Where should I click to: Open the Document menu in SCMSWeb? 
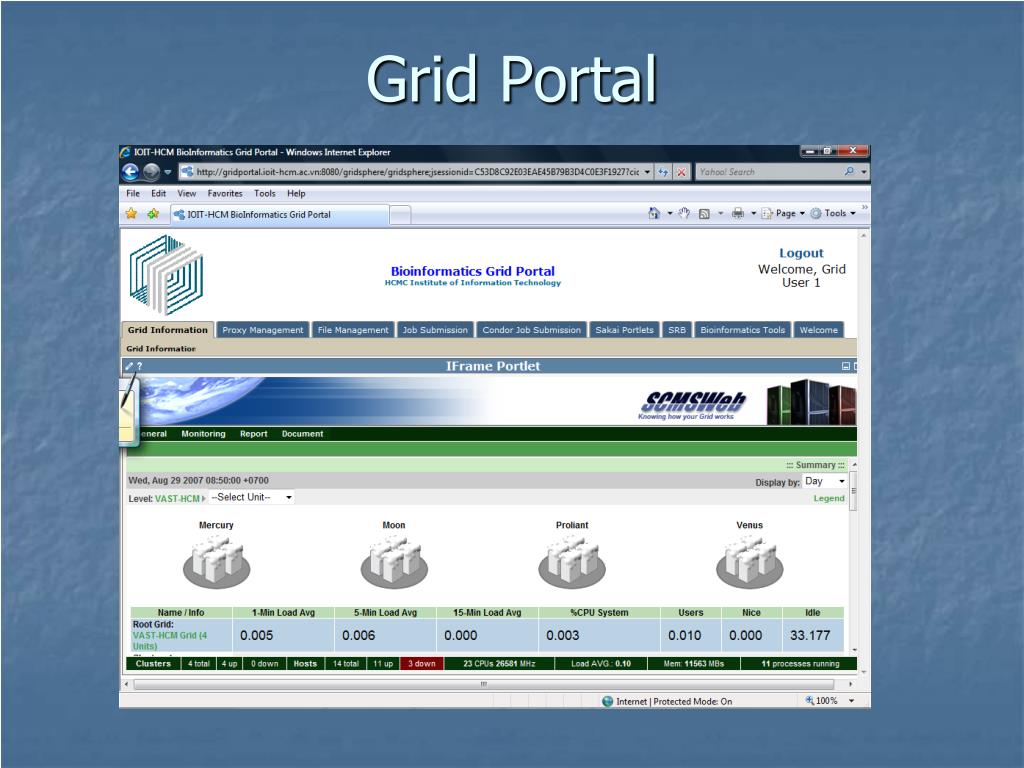(302, 434)
